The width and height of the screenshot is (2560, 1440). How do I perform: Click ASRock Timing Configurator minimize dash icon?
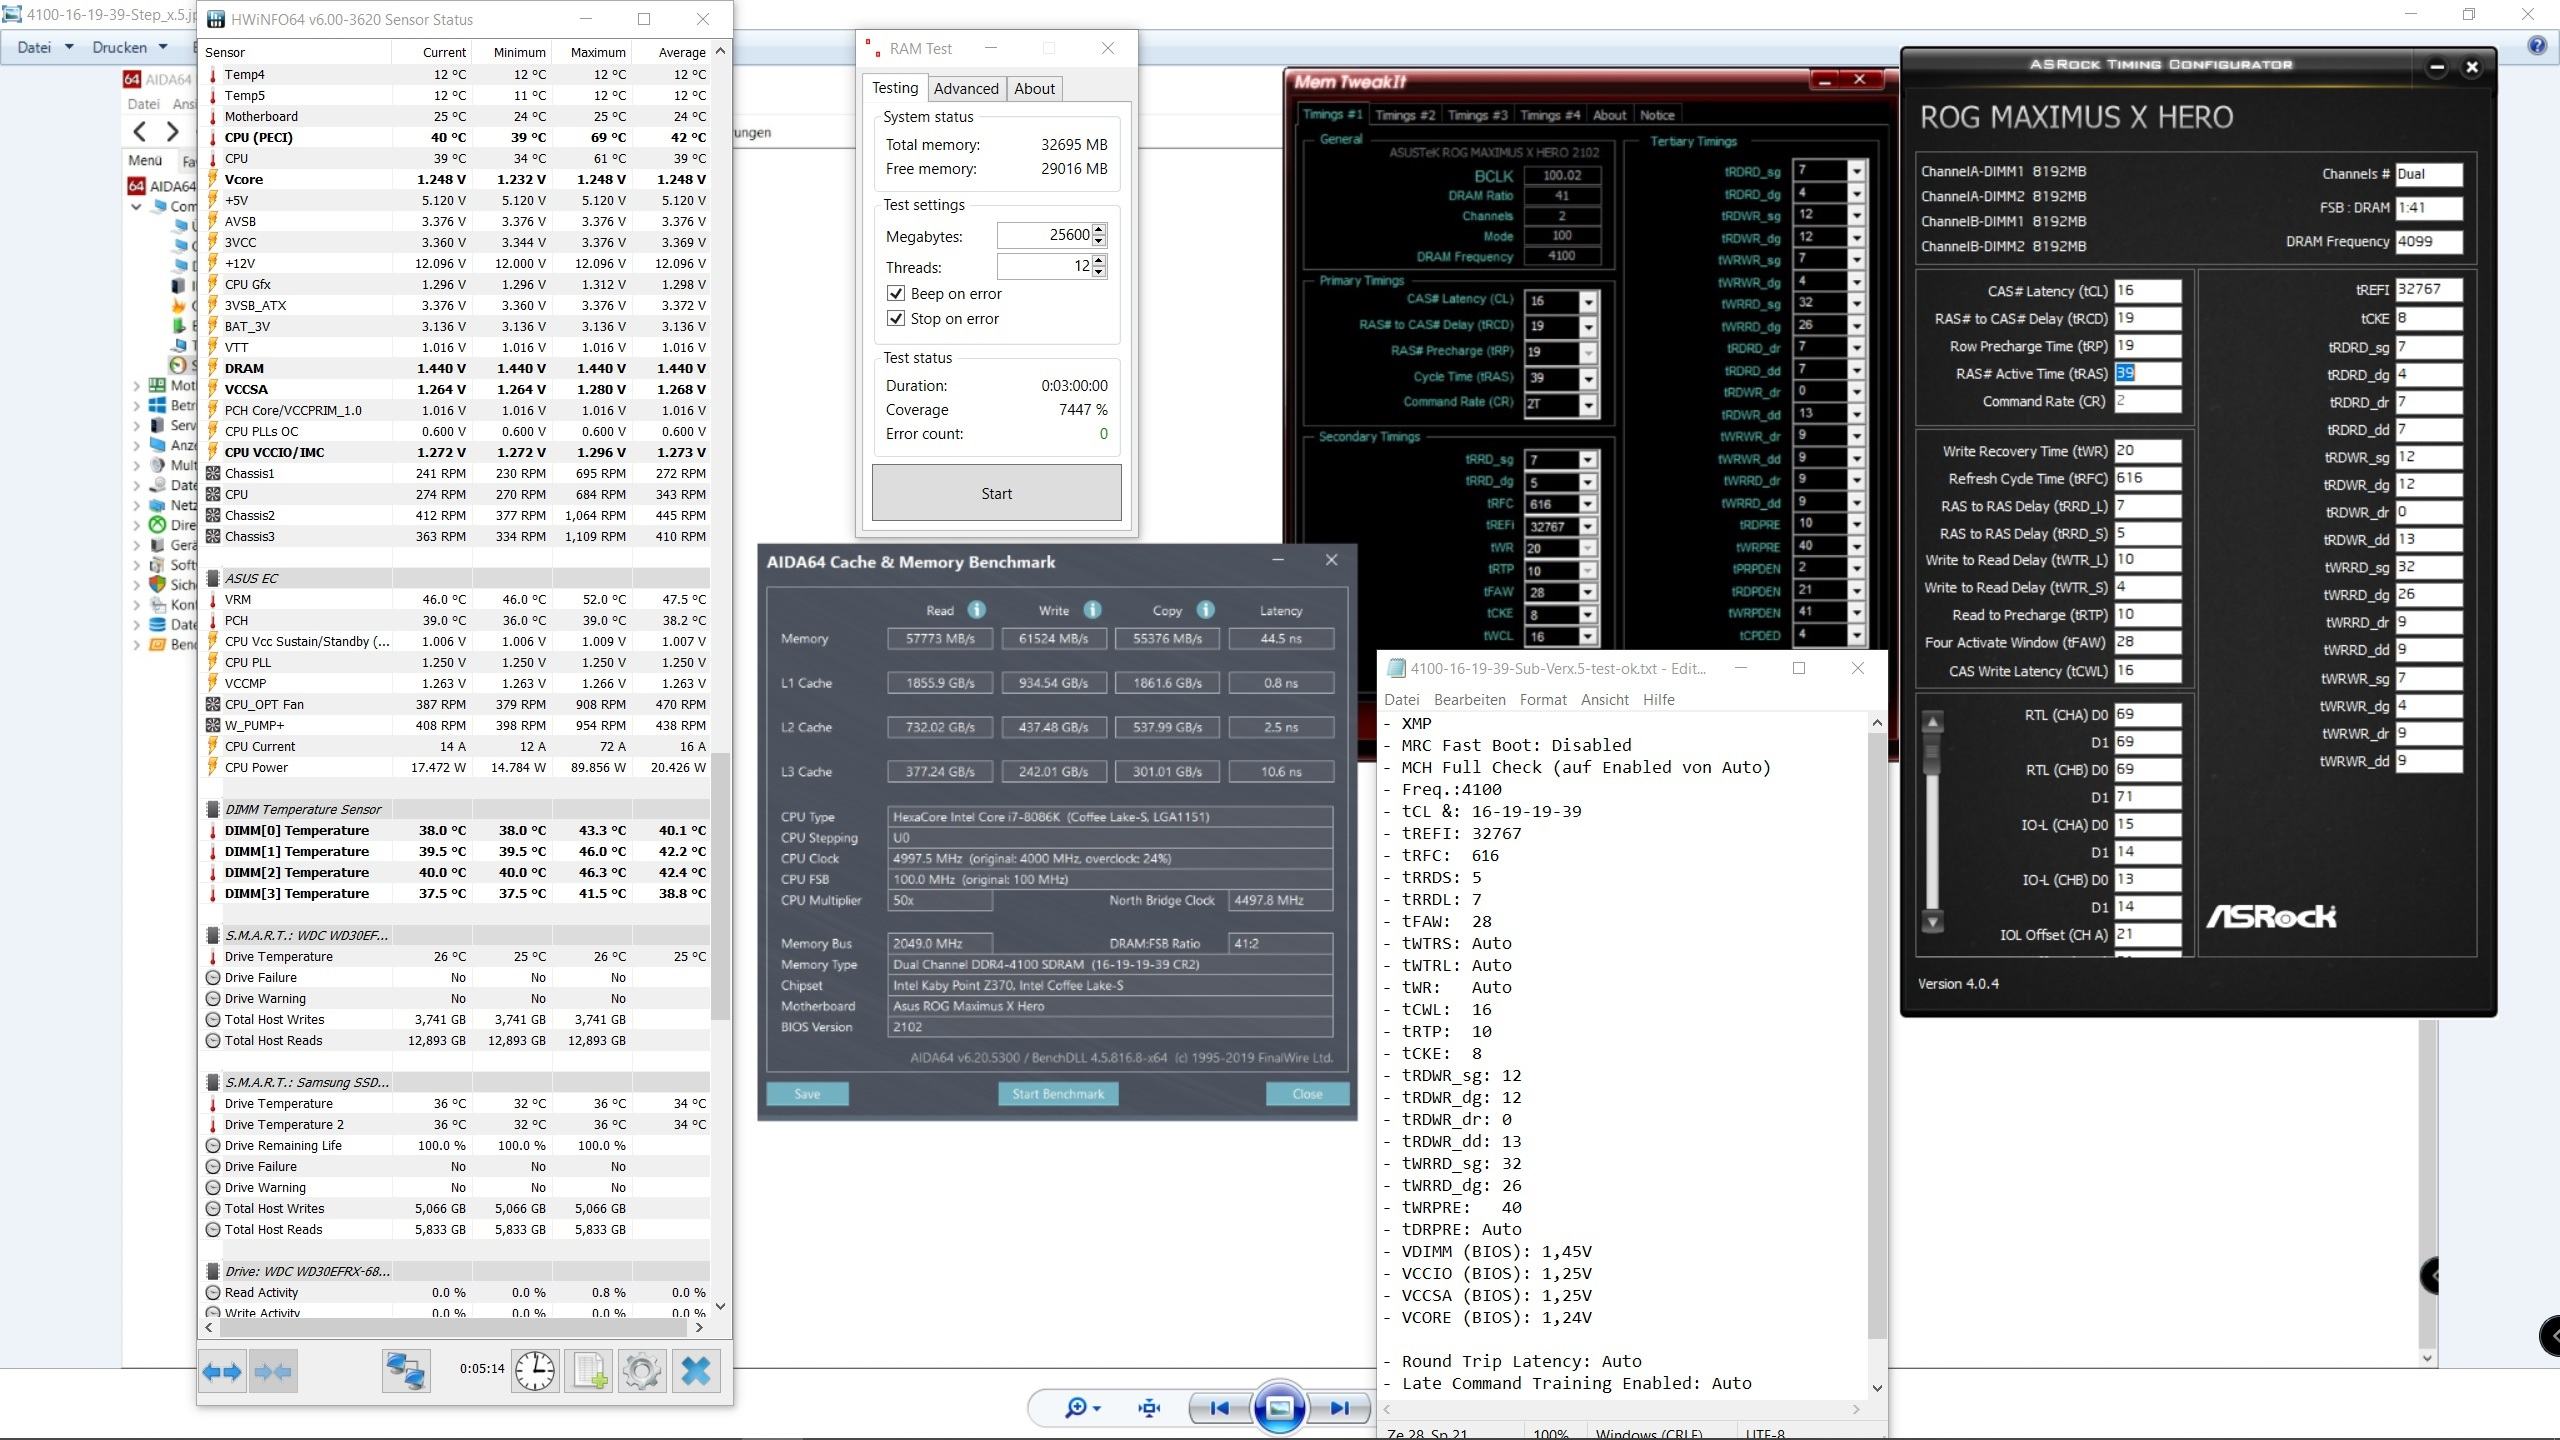(x=2437, y=67)
